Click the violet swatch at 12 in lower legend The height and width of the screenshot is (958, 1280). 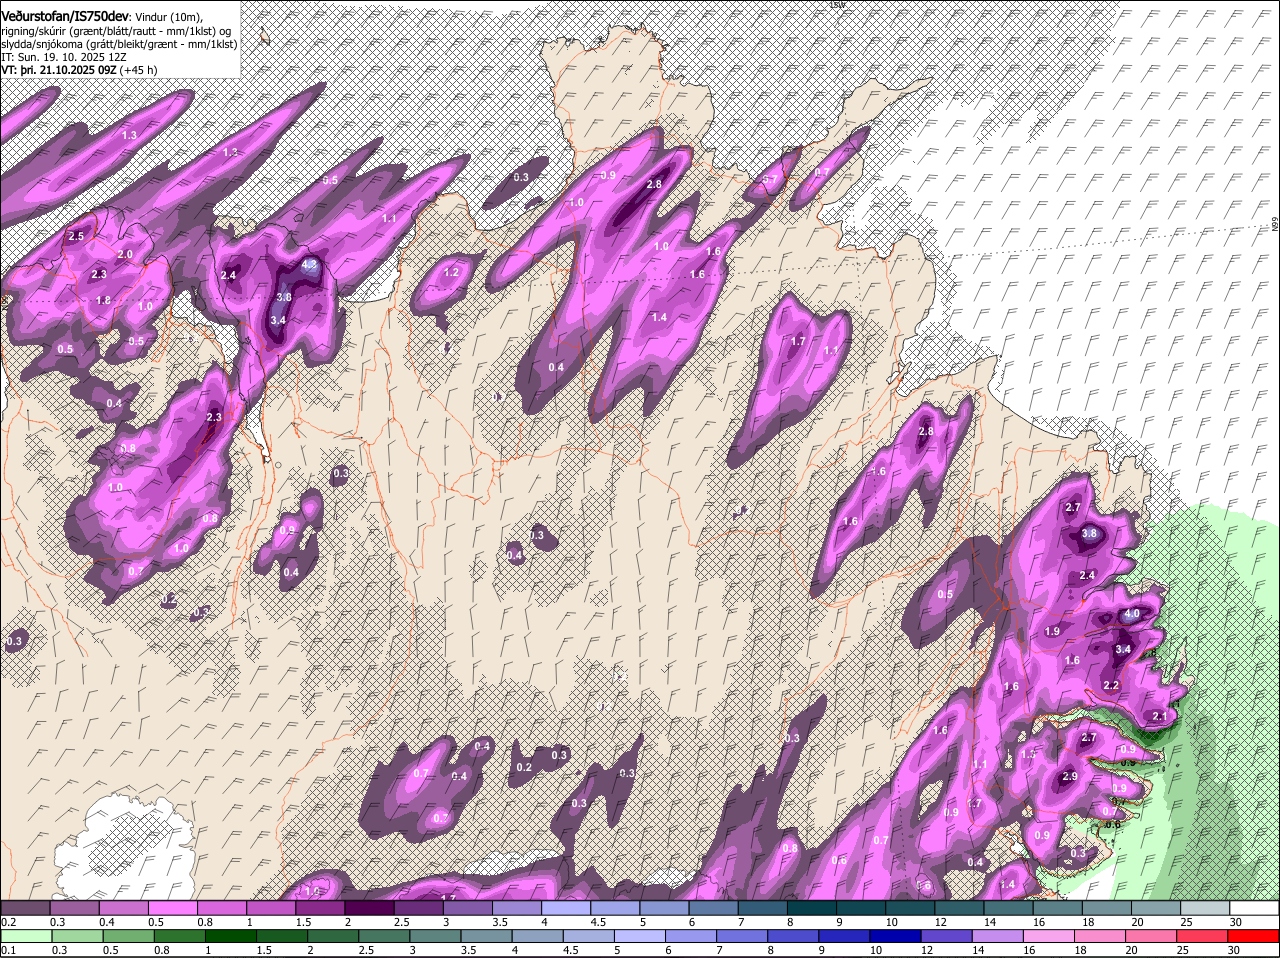[947, 936]
